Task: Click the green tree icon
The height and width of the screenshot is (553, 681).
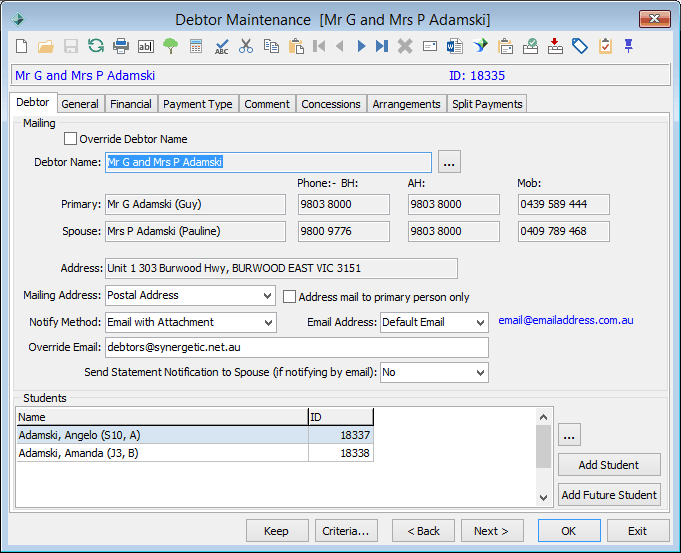Action: coord(170,46)
